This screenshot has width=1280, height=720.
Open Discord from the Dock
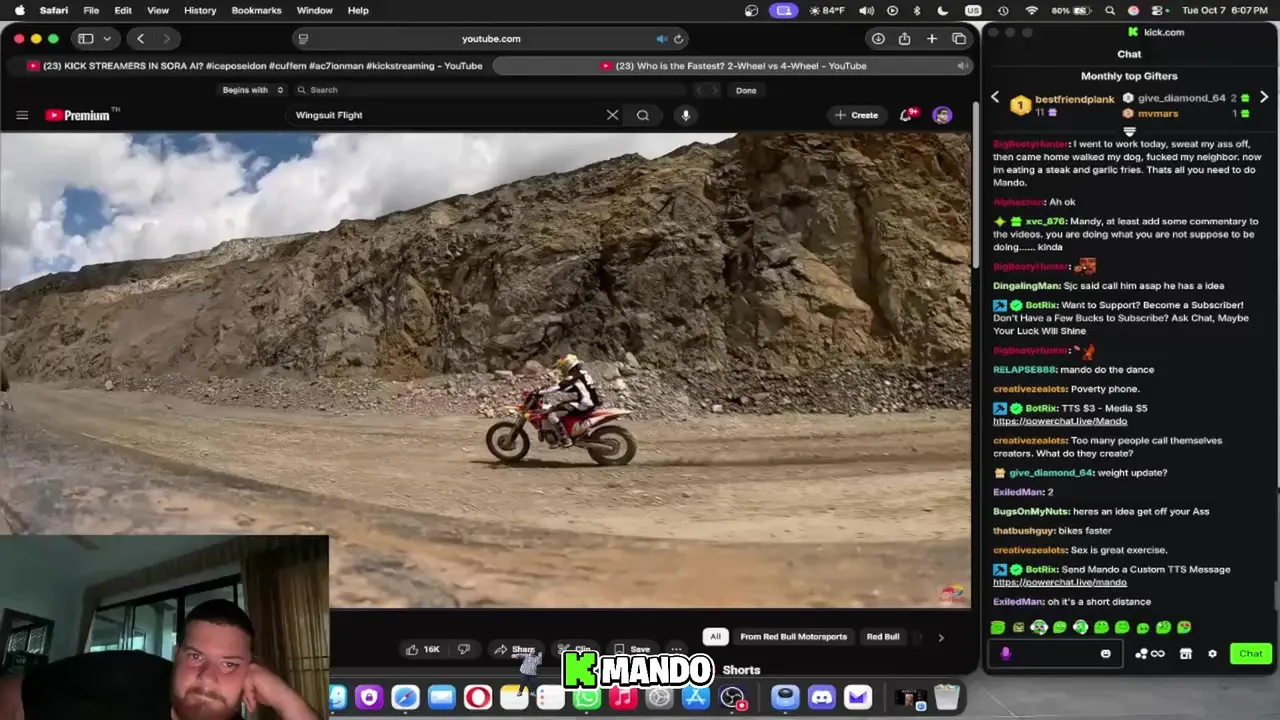pyautogui.click(x=821, y=697)
